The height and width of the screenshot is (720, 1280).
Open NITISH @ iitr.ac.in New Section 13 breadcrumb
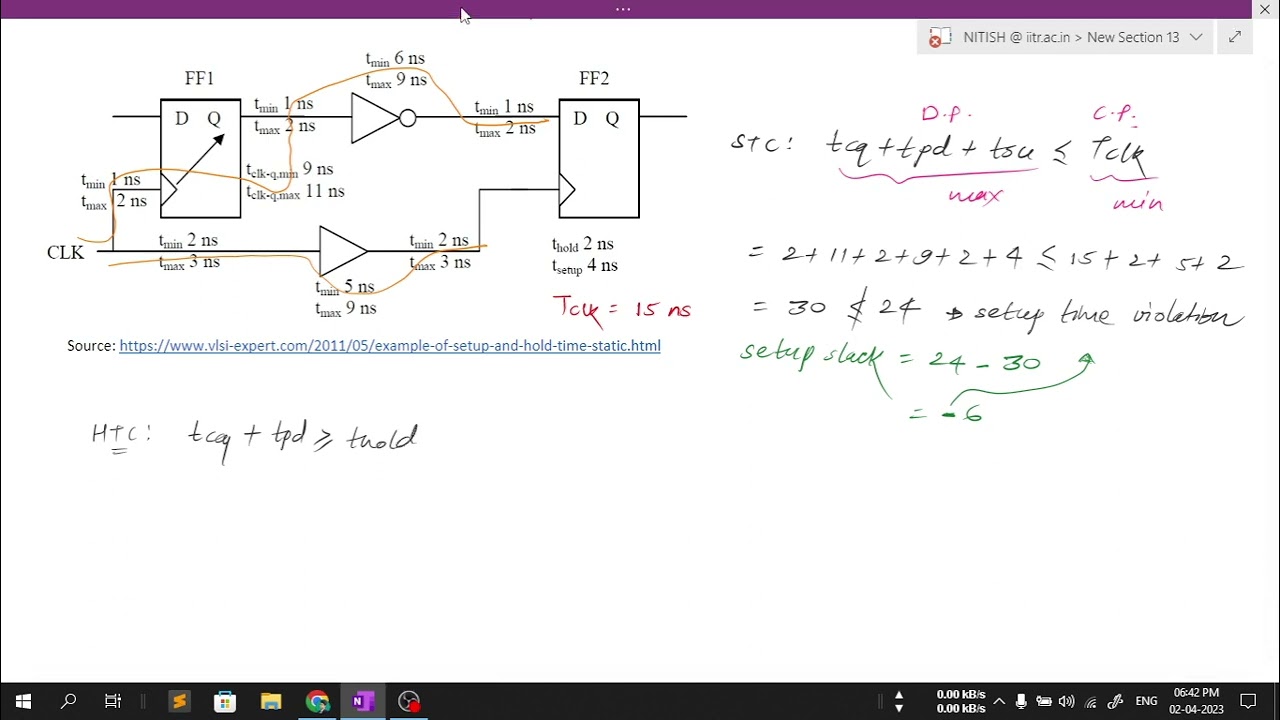[x=1071, y=37]
